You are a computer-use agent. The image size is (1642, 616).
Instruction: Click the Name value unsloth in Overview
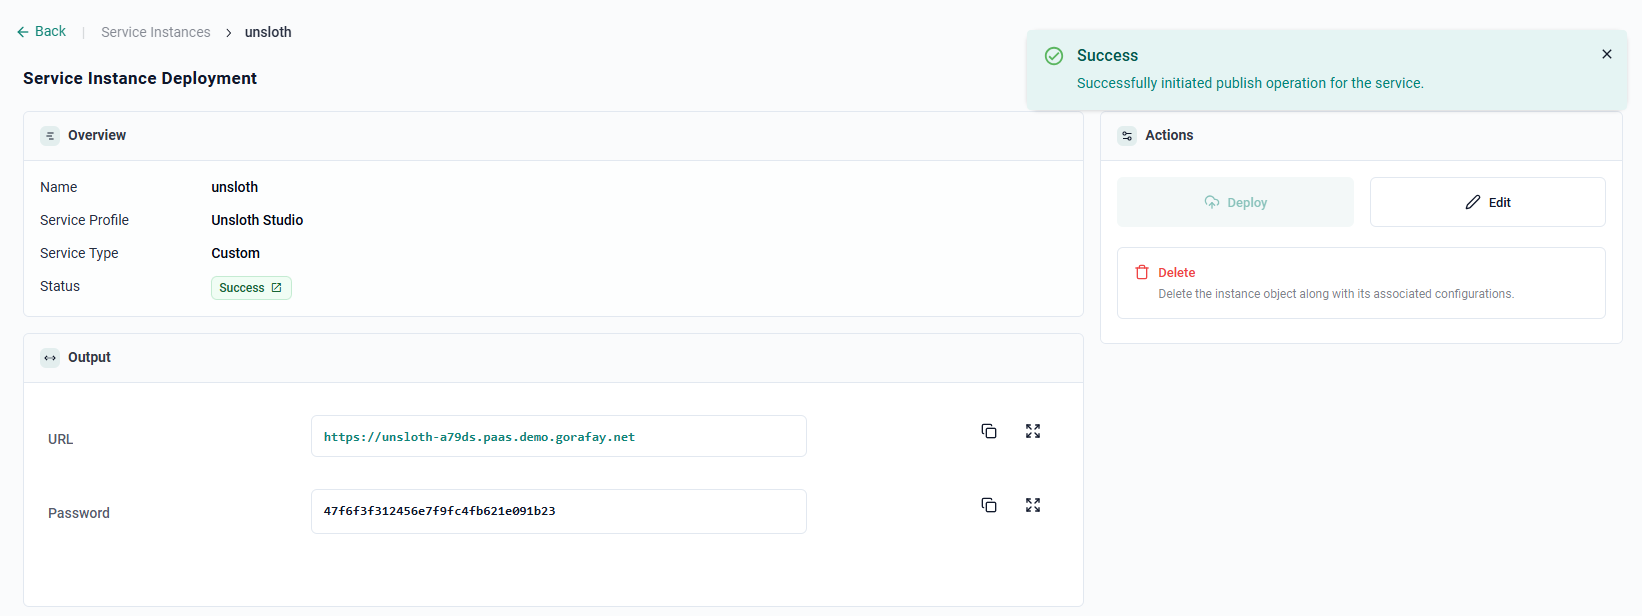tap(234, 187)
